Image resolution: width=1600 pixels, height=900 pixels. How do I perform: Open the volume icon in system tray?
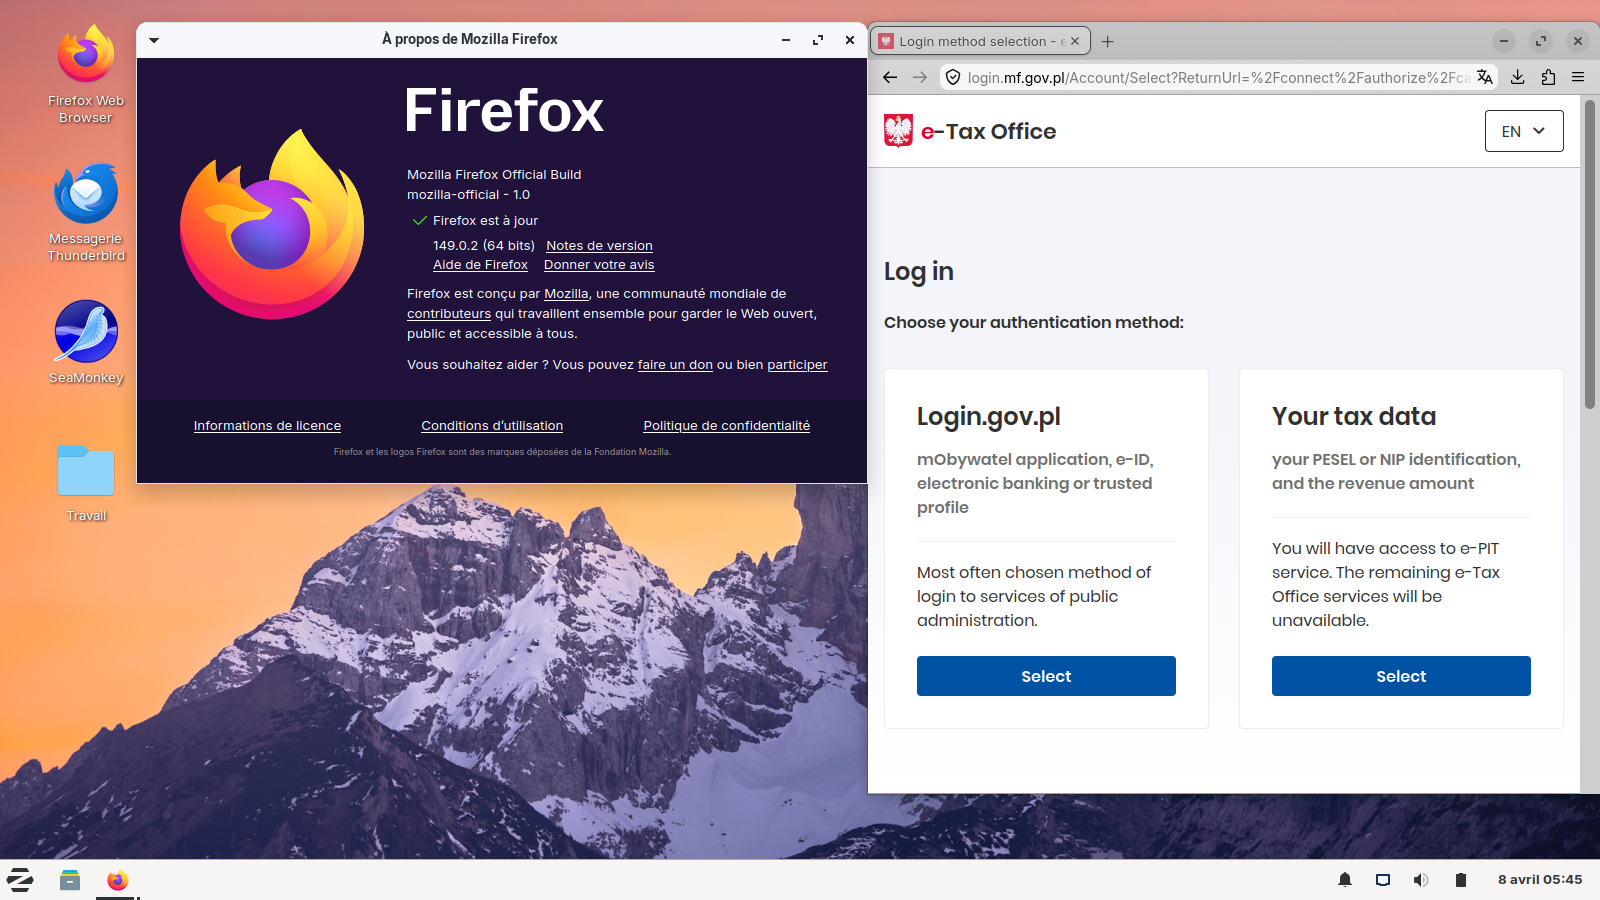1421,880
